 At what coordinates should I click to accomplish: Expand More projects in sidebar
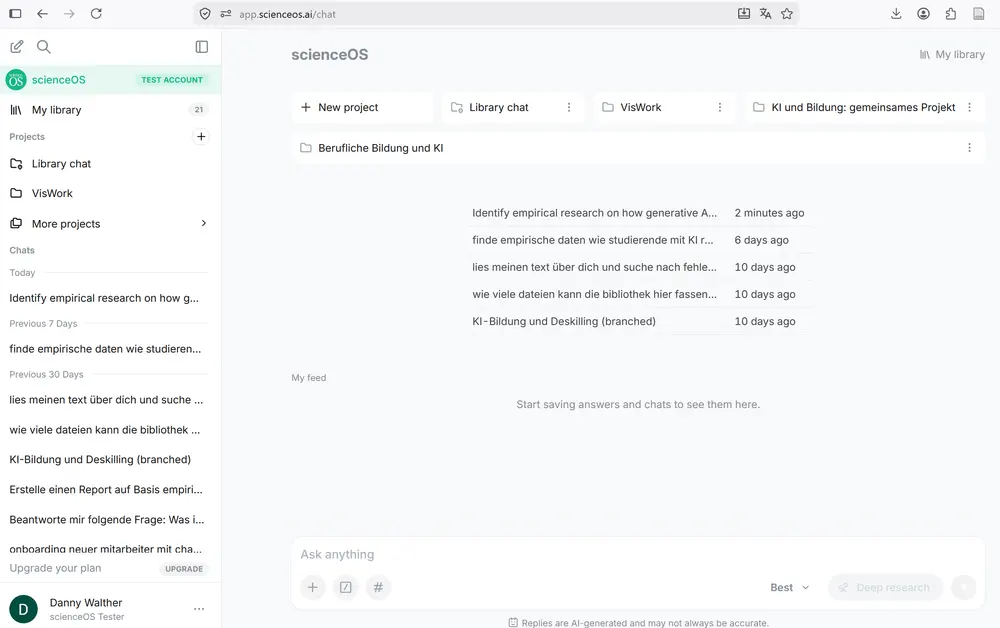point(110,224)
